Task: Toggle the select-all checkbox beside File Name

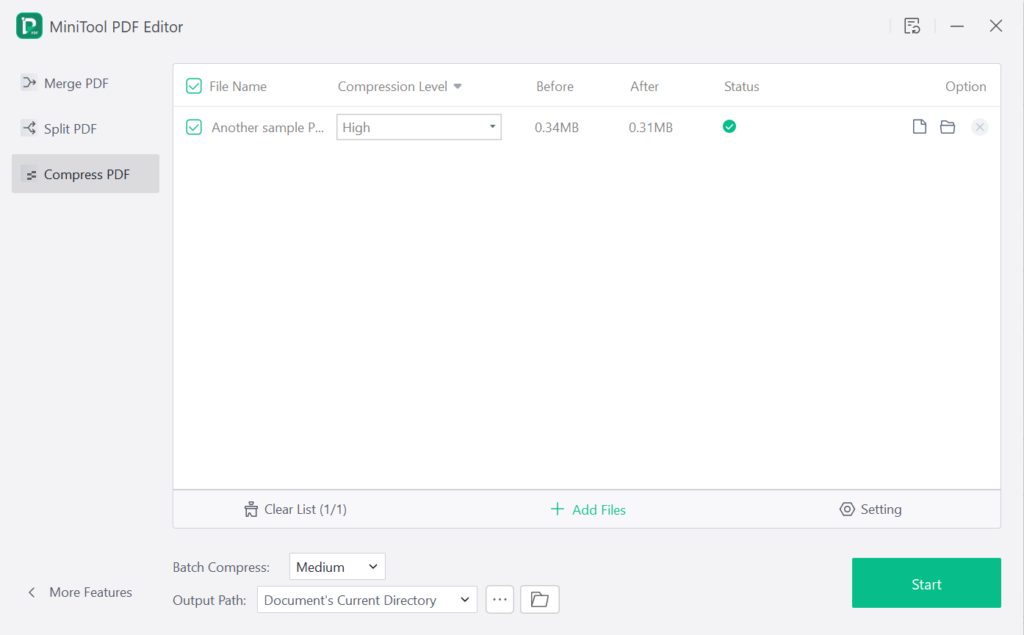Action: pyautogui.click(x=194, y=86)
